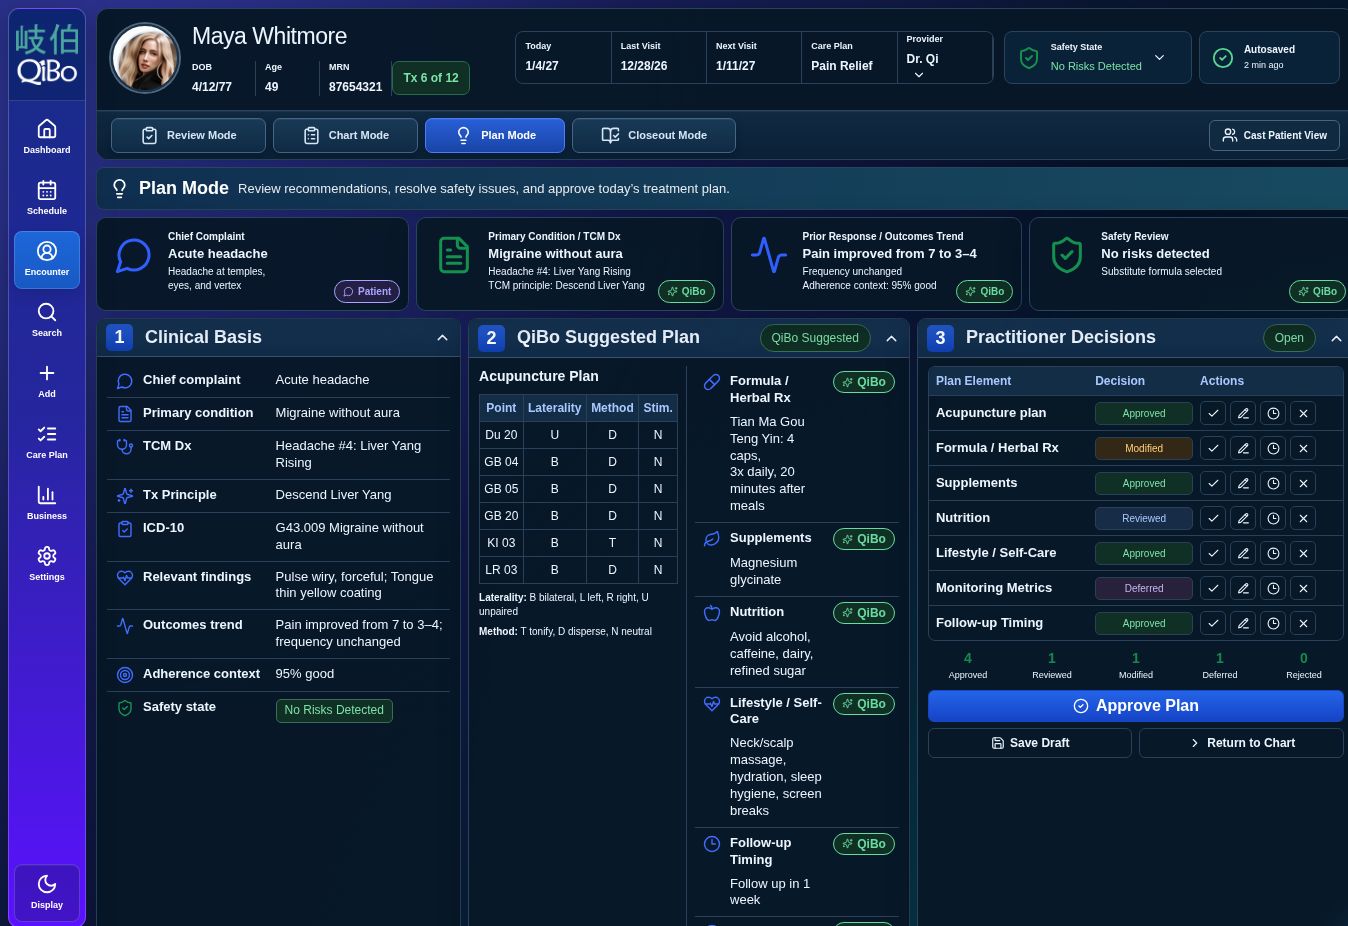
Task: Switch to Review Mode
Action: coord(188,135)
